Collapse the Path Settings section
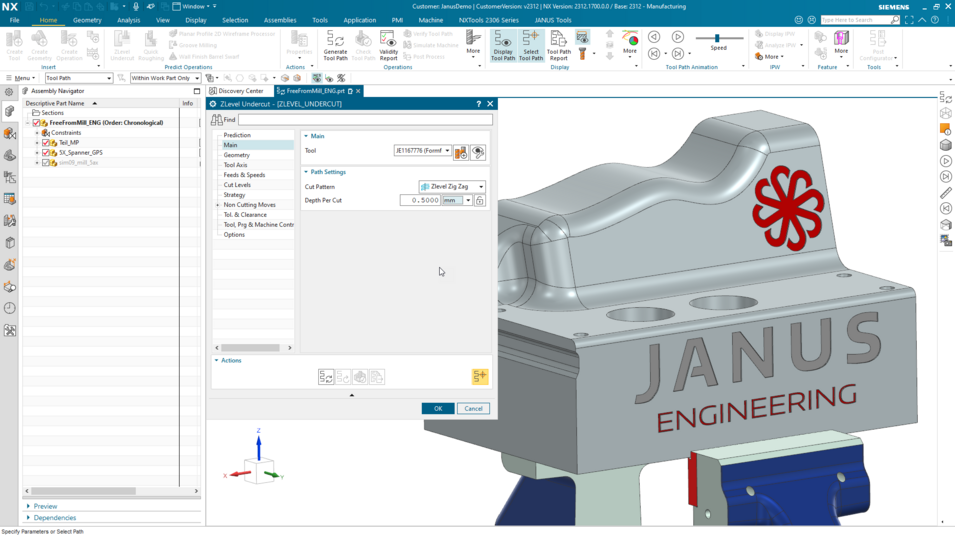The image size is (955, 537). point(306,172)
